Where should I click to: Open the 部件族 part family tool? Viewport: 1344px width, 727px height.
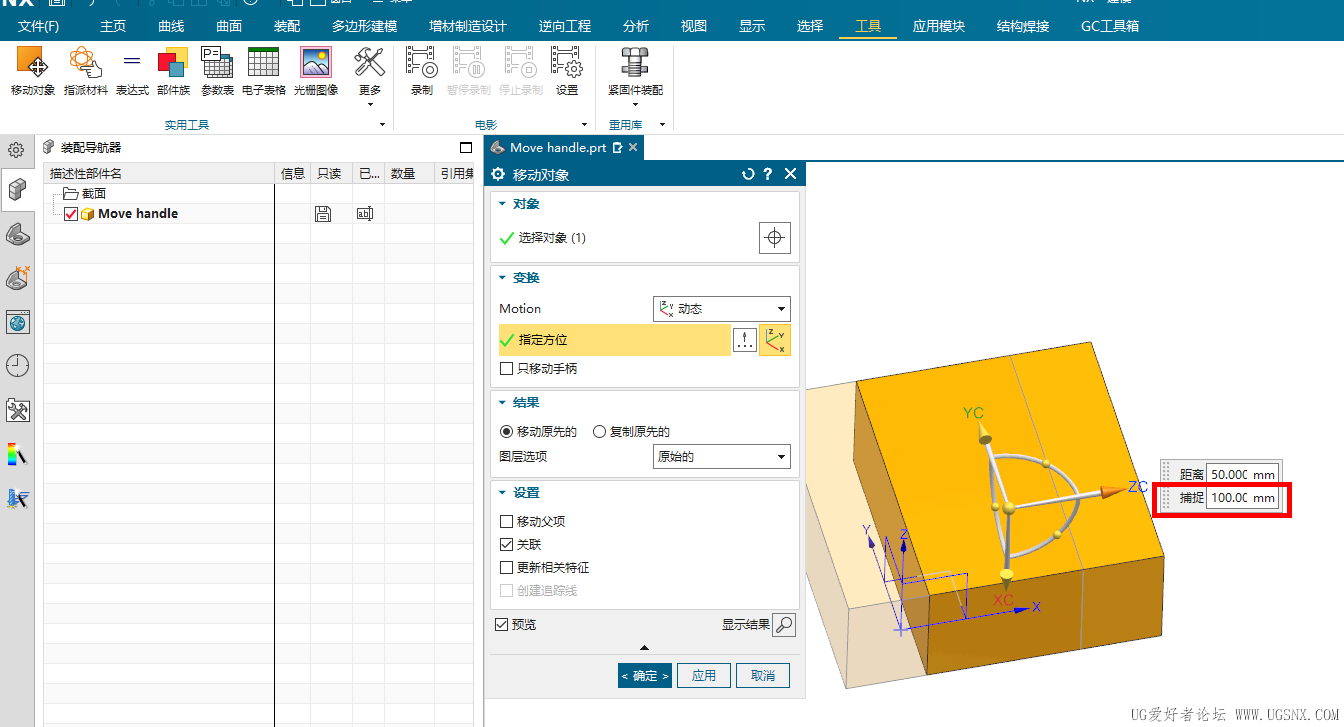pos(173,71)
